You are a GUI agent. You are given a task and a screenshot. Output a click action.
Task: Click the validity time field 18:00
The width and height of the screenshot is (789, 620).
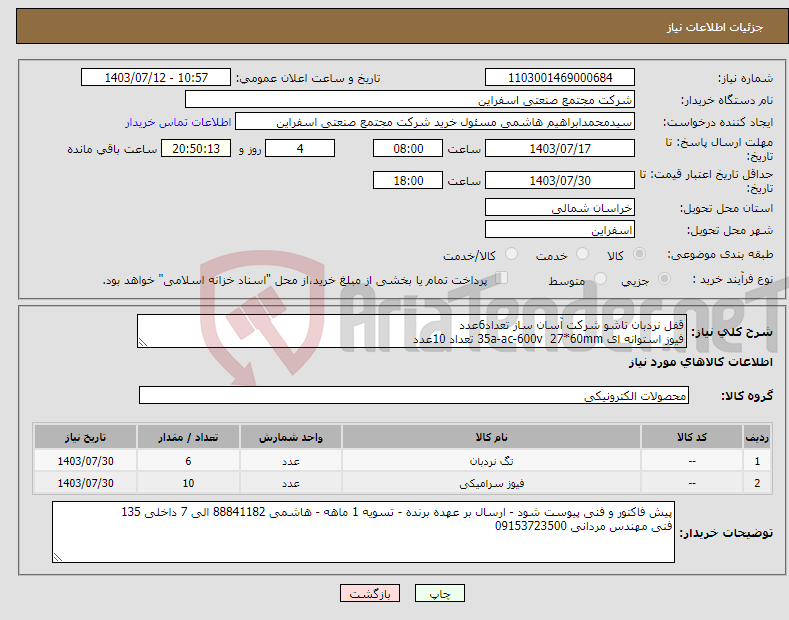pyautogui.click(x=408, y=180)
